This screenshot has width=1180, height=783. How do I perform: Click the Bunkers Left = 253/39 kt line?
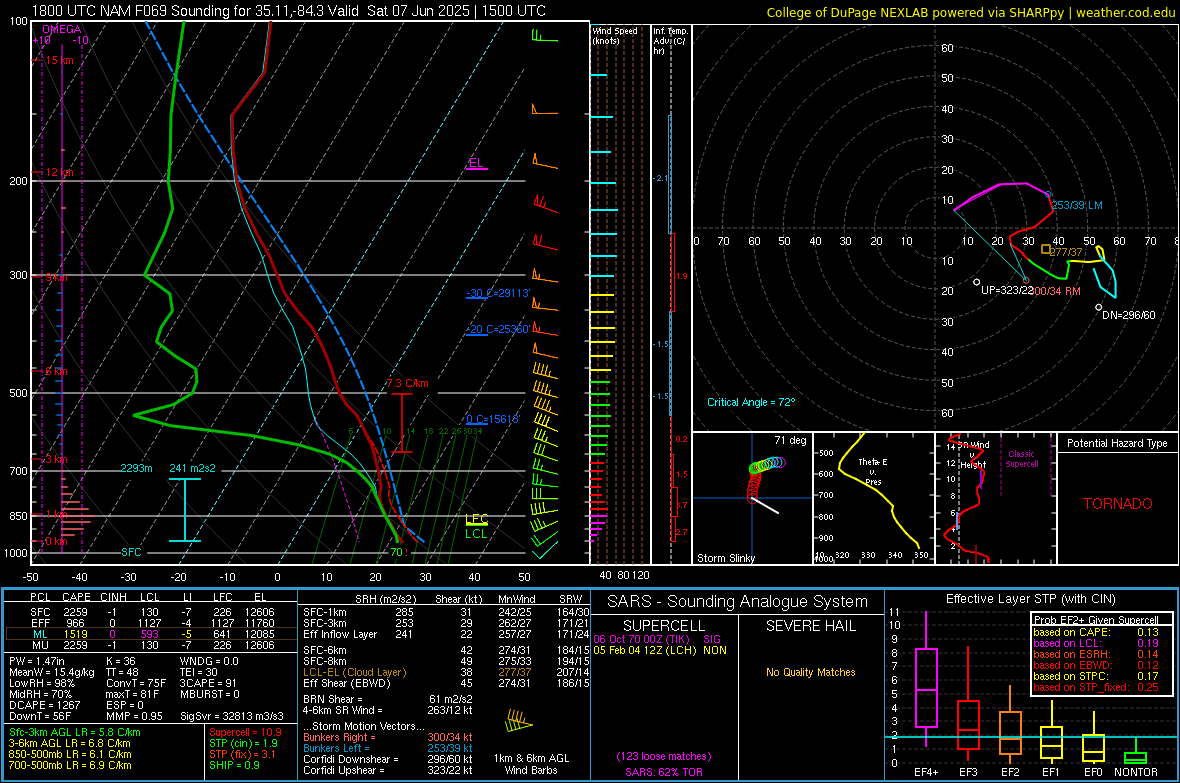coord(388,748)
